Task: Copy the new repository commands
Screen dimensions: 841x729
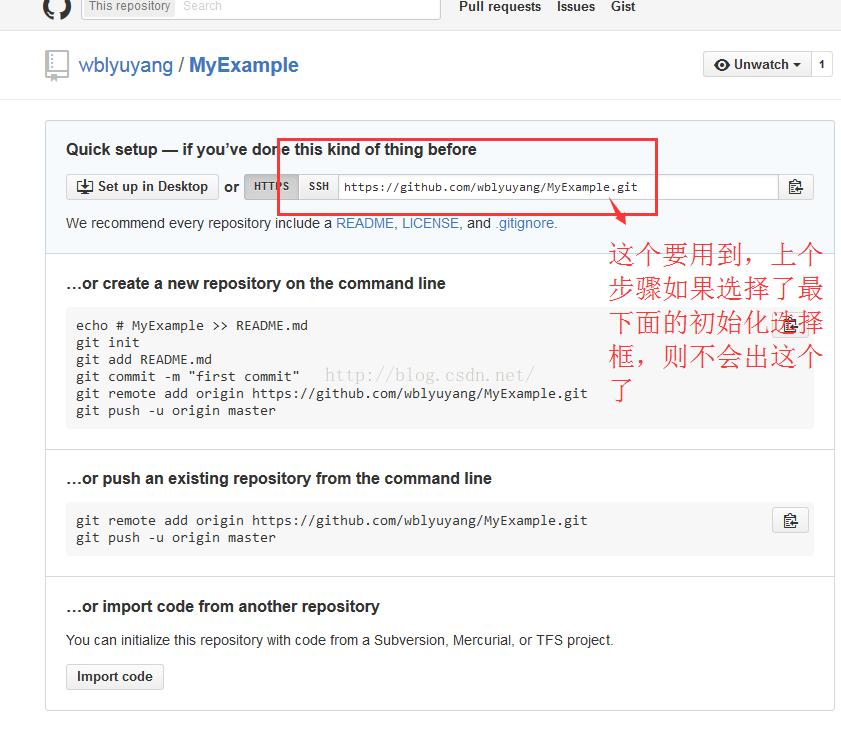Action: pyautogui.click(x=790, y=325)
